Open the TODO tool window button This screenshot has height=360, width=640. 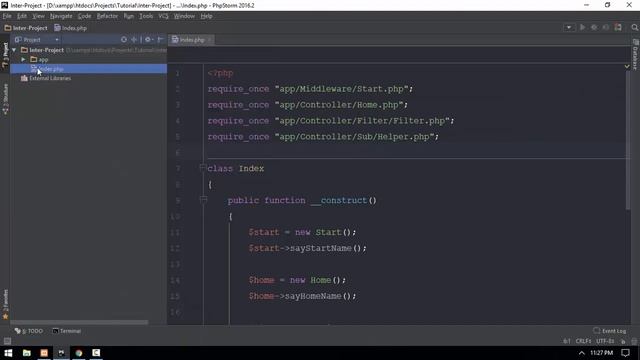29,331
